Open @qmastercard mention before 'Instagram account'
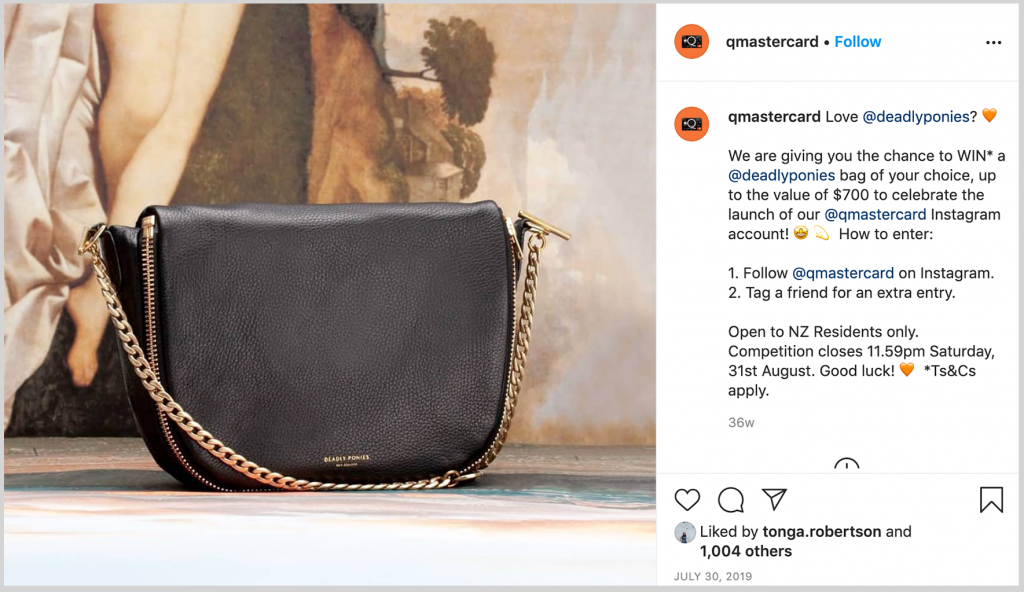This screenshot has height=592, width=1024. 875,214
